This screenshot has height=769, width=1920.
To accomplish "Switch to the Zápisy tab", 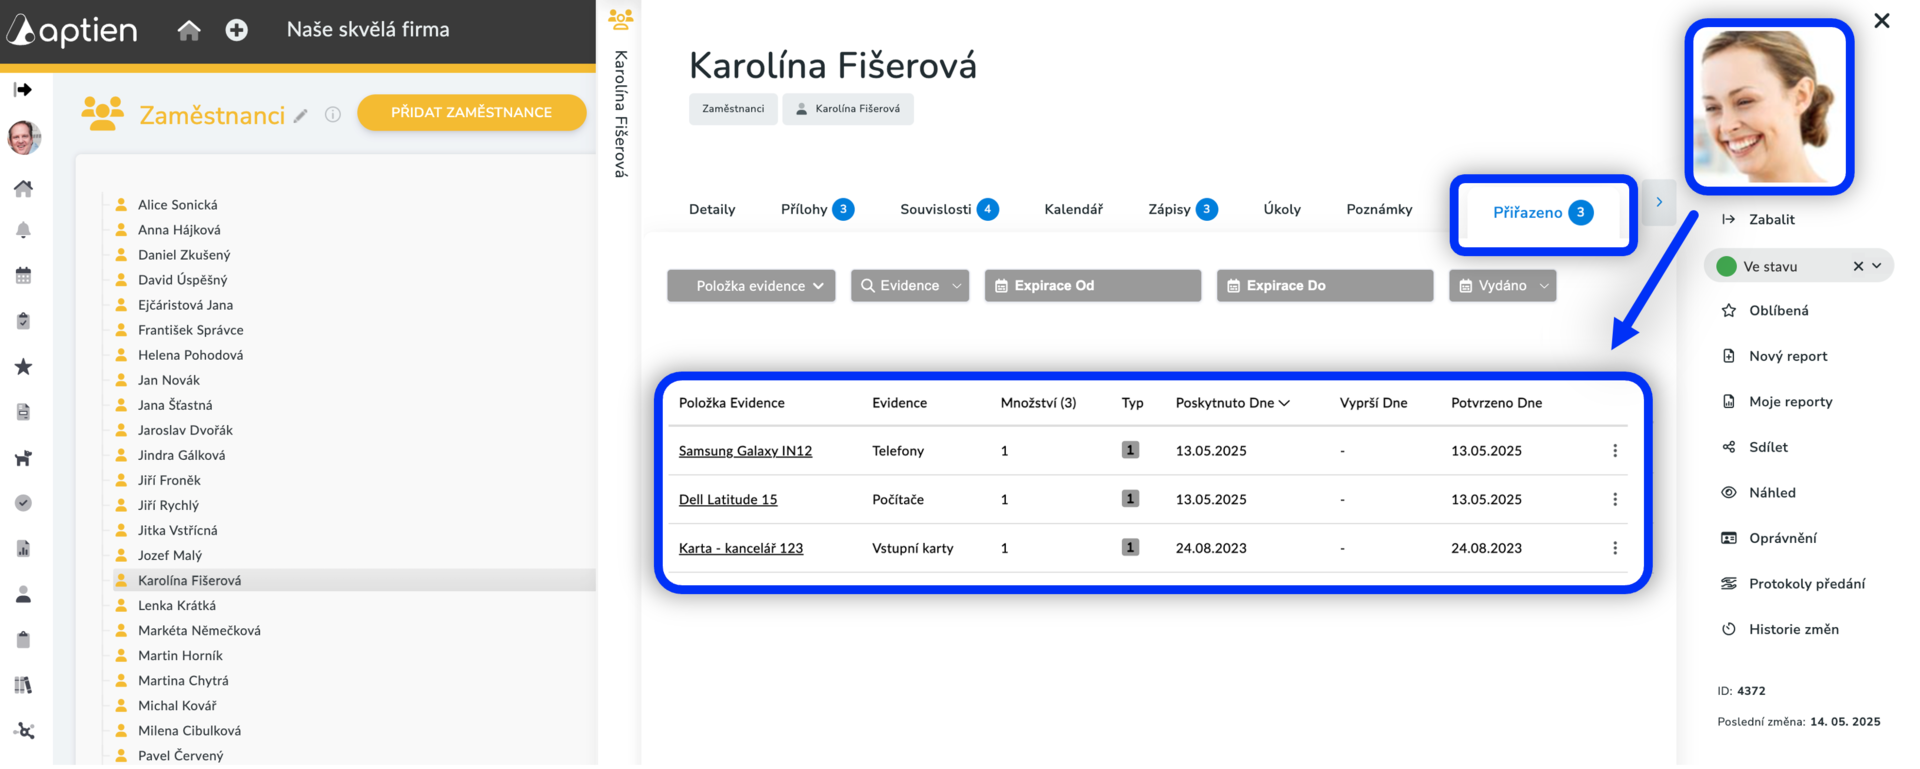I will coord(1182,209).
